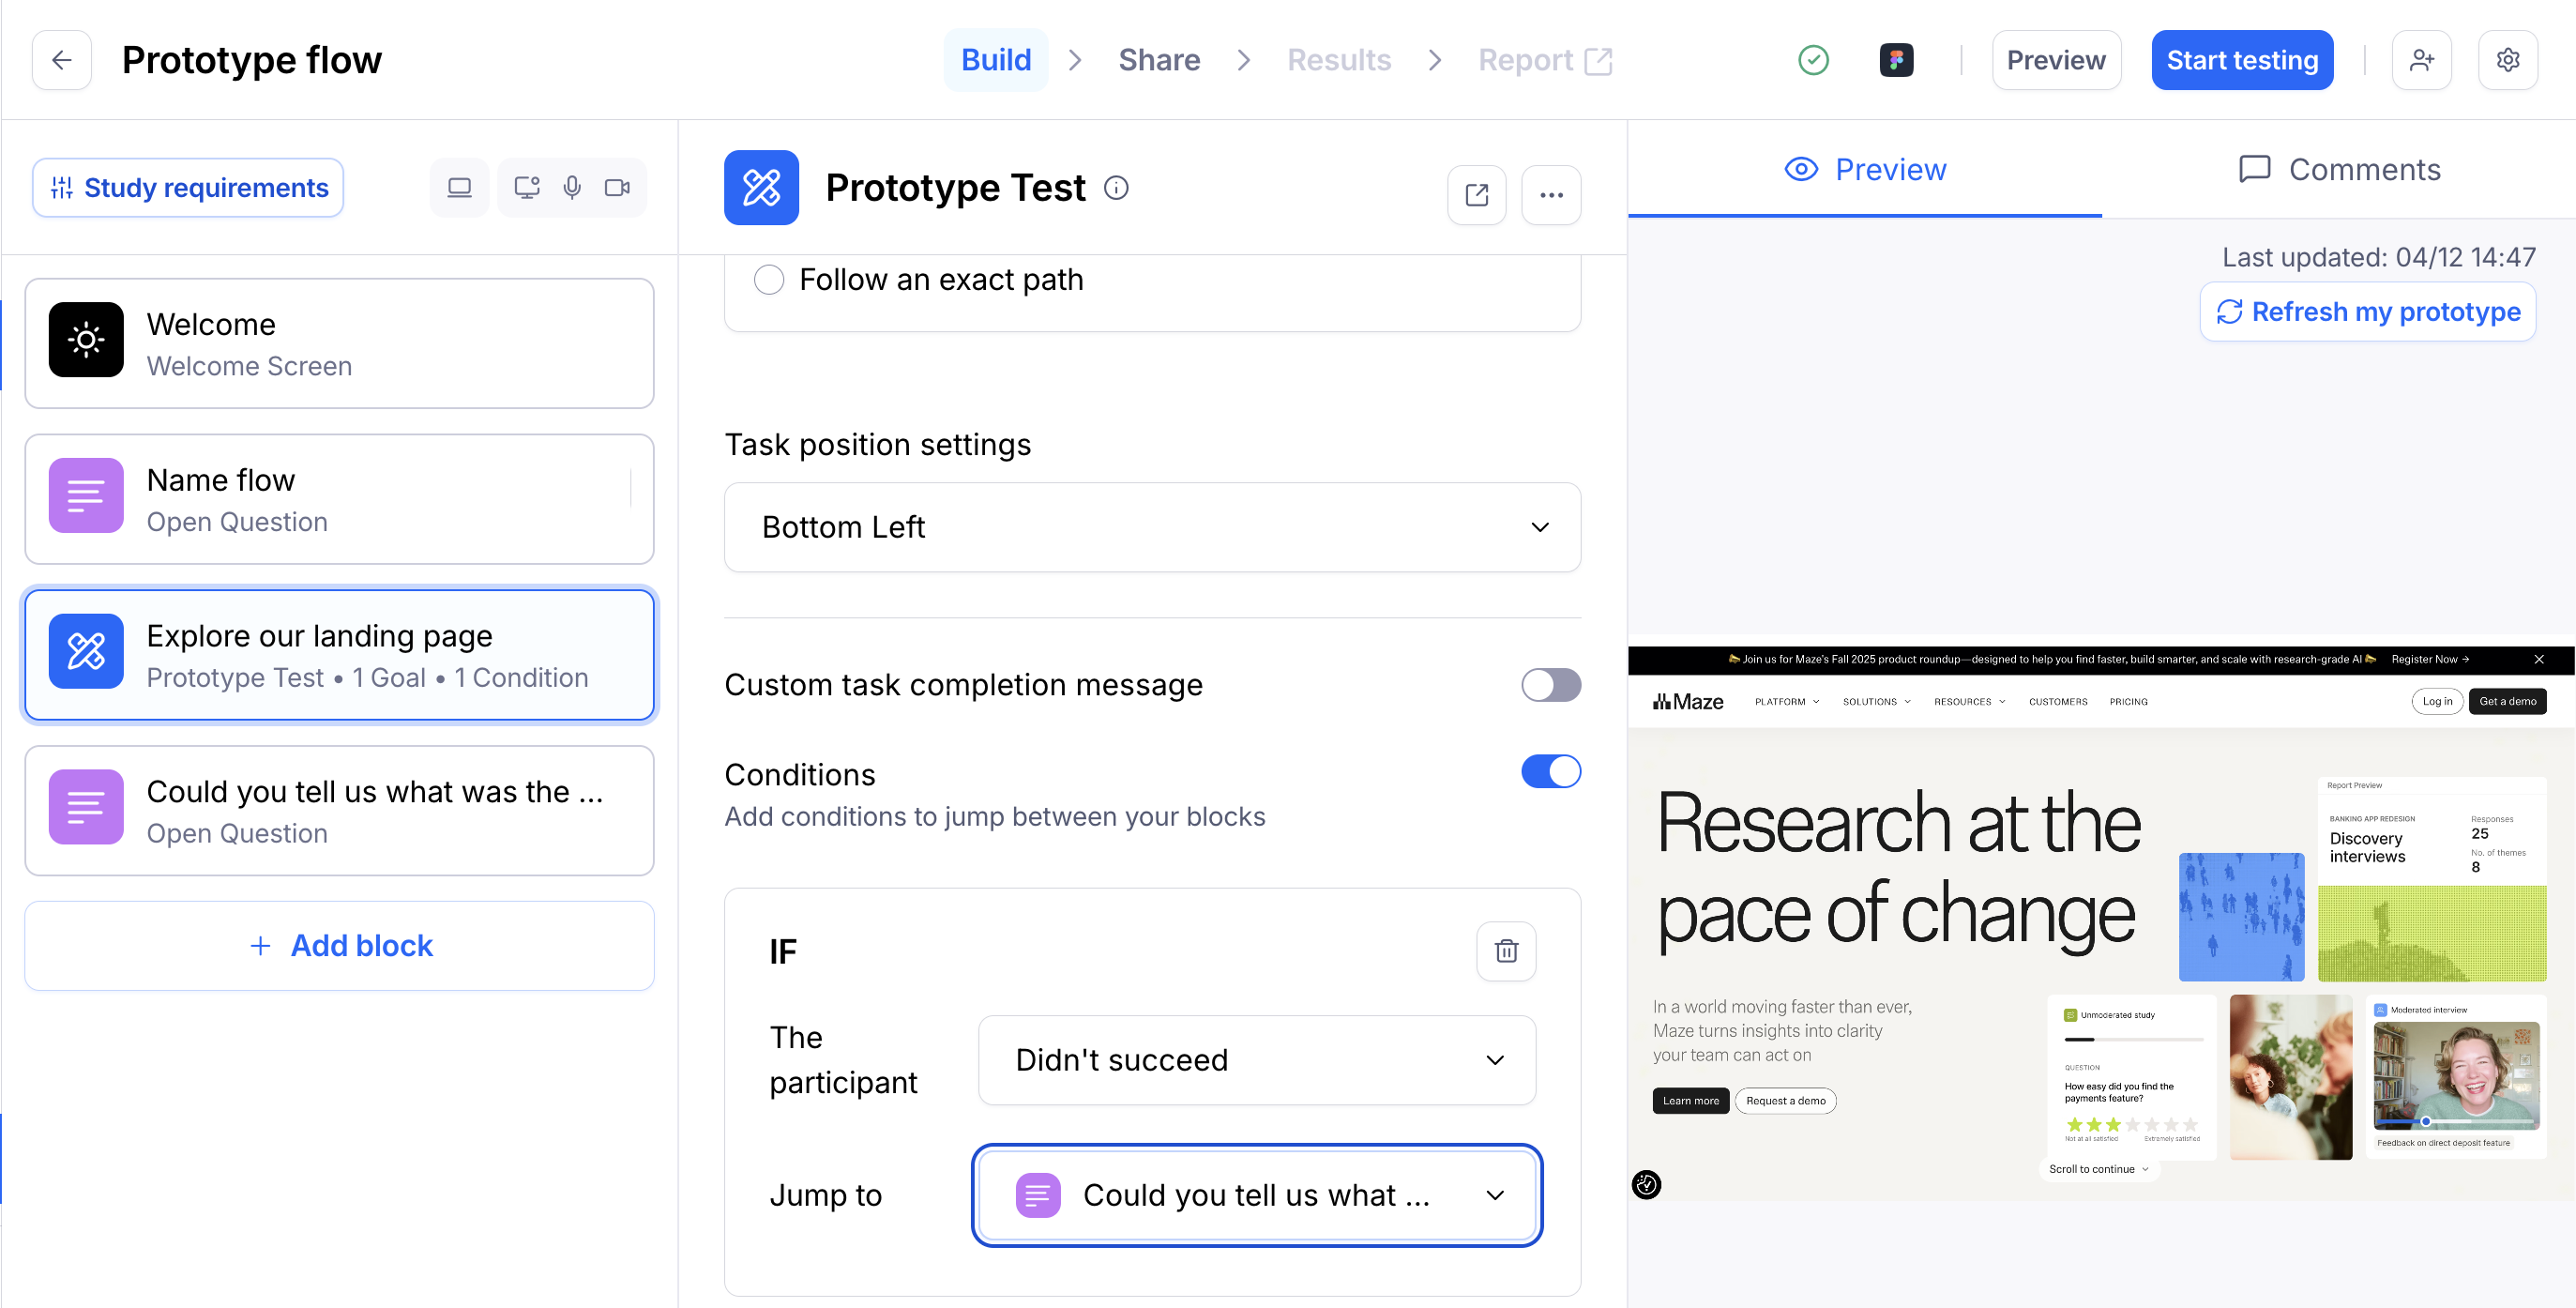Click the back arrow button
Image resolution: width=2576 pixels, height=1308 pixels.
click(62, 60)
